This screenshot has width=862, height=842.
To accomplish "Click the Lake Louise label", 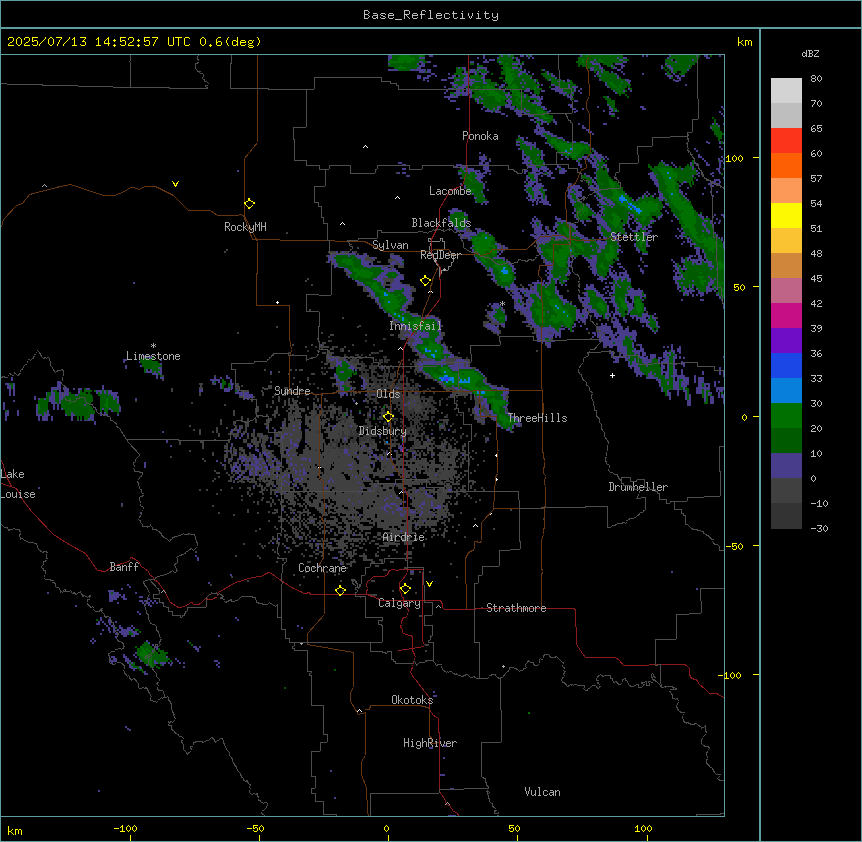I will click(18, 484).
